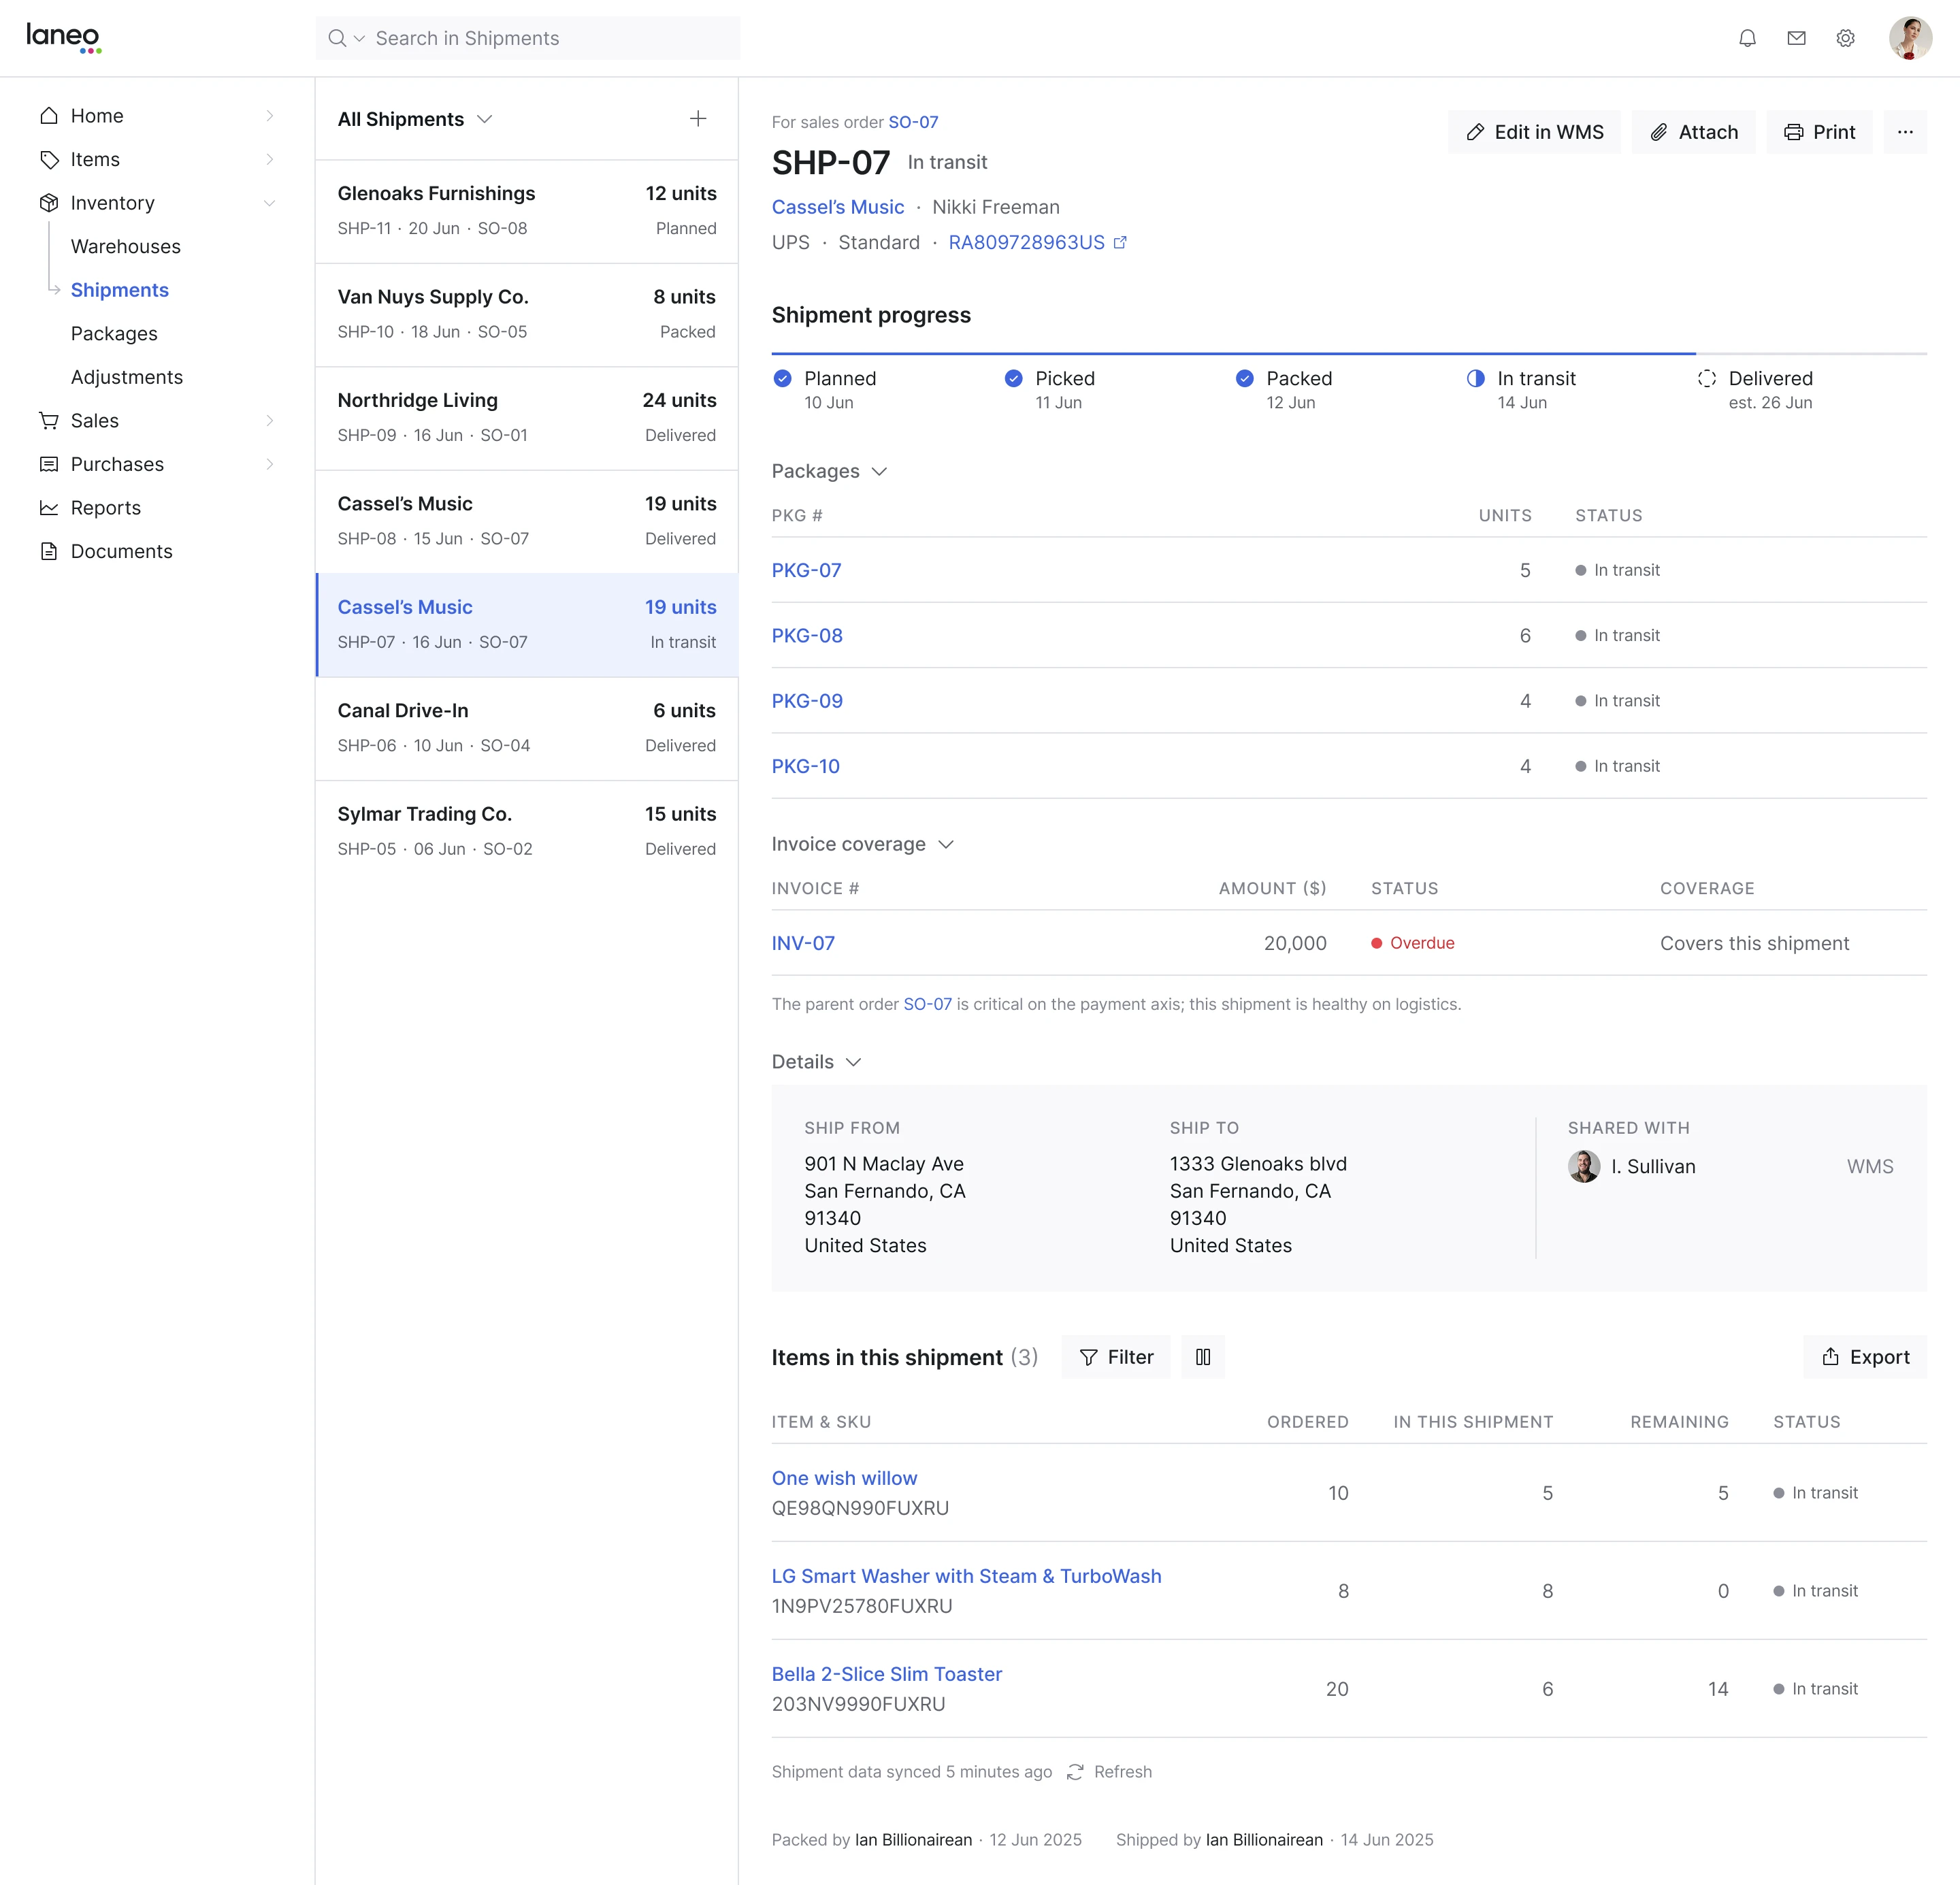Screen dimensions: 1960x1885
Task: Expand the Sales chevron
Action: 269,421
